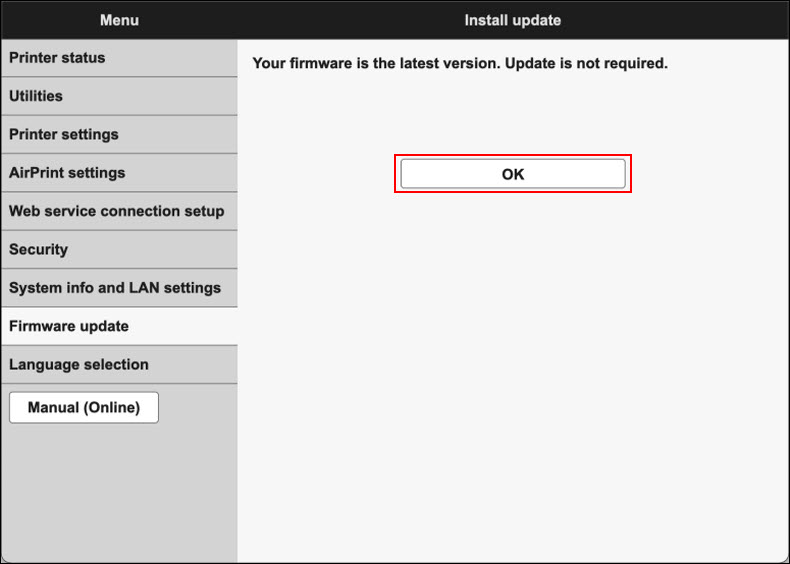Click the sentence "Your firmware is the latest version."
790x564 pixels.
376,64
